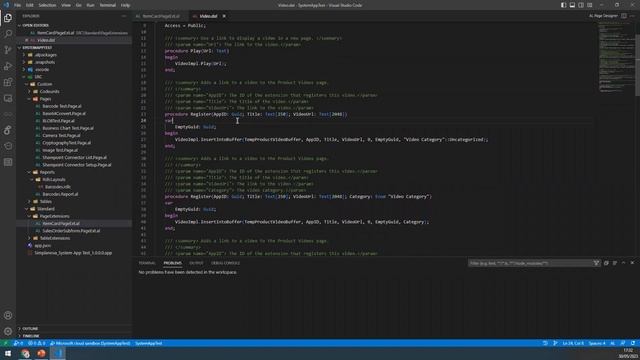Toggle the bottom panel layout icon
Viewport: 640px width, 360px height.
pyautogui.click(x=572, y=5)
